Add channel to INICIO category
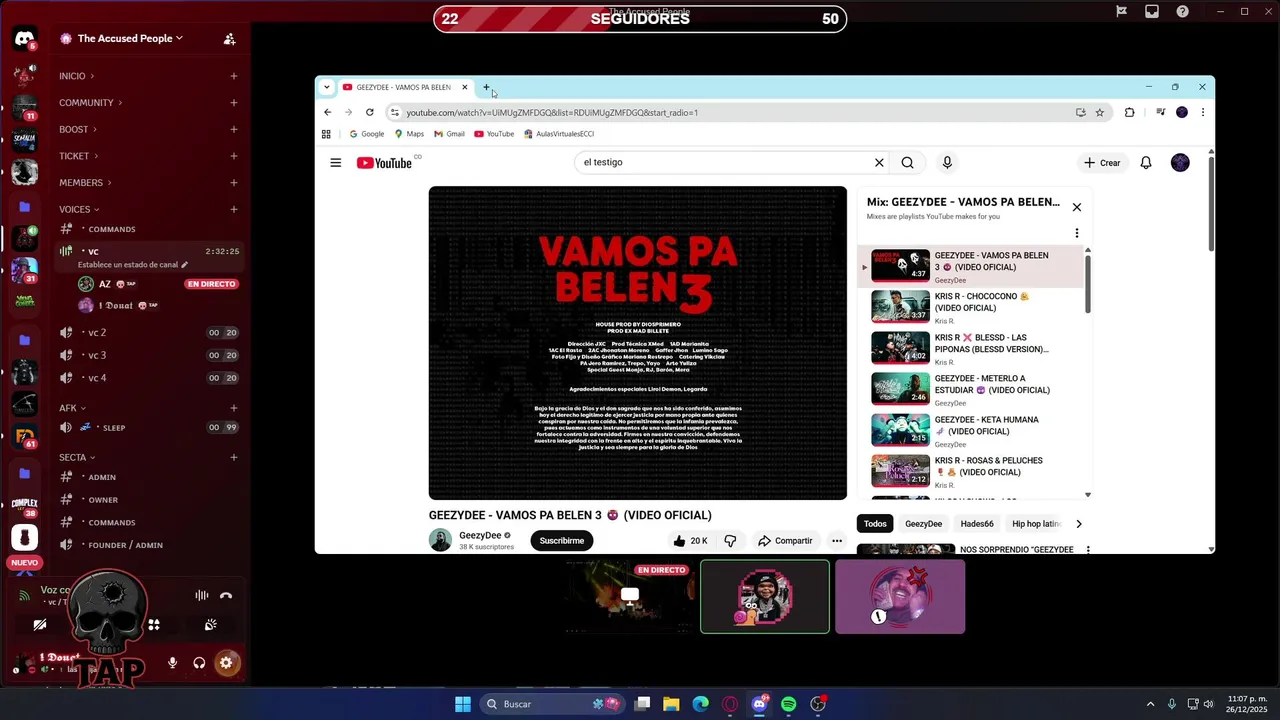Viewport: 1280px width, 720px height. (x=234, y=76)
